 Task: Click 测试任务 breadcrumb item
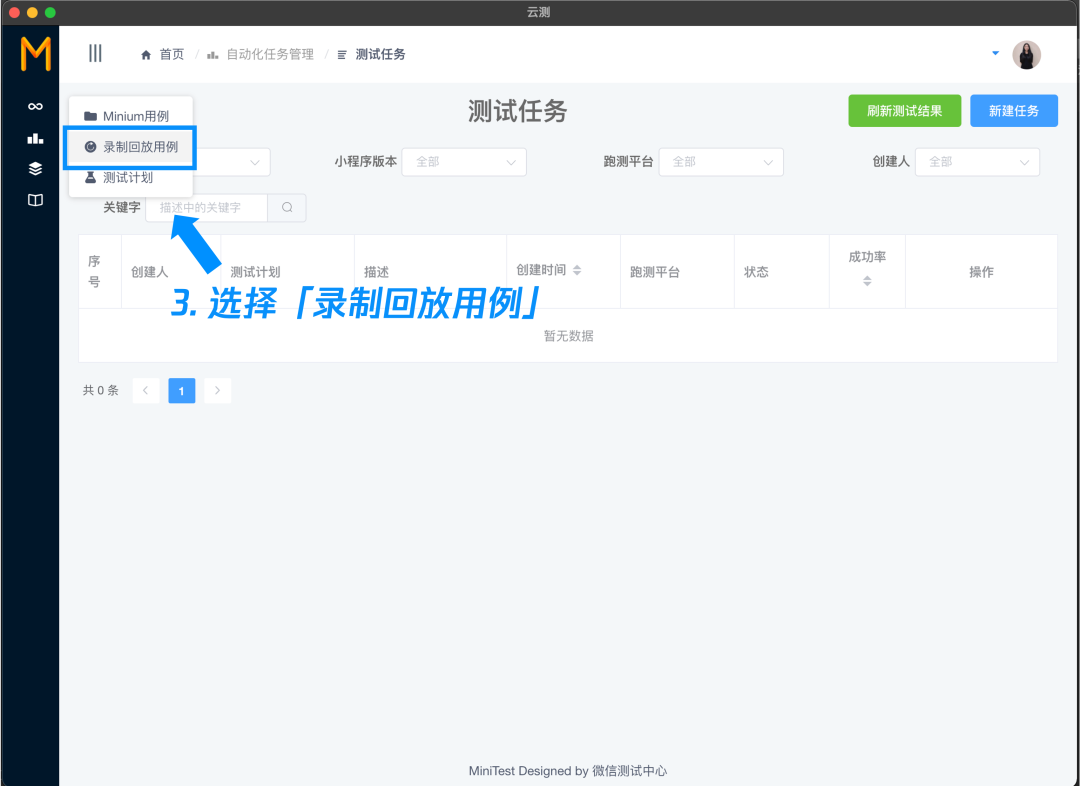click(380, 54)
